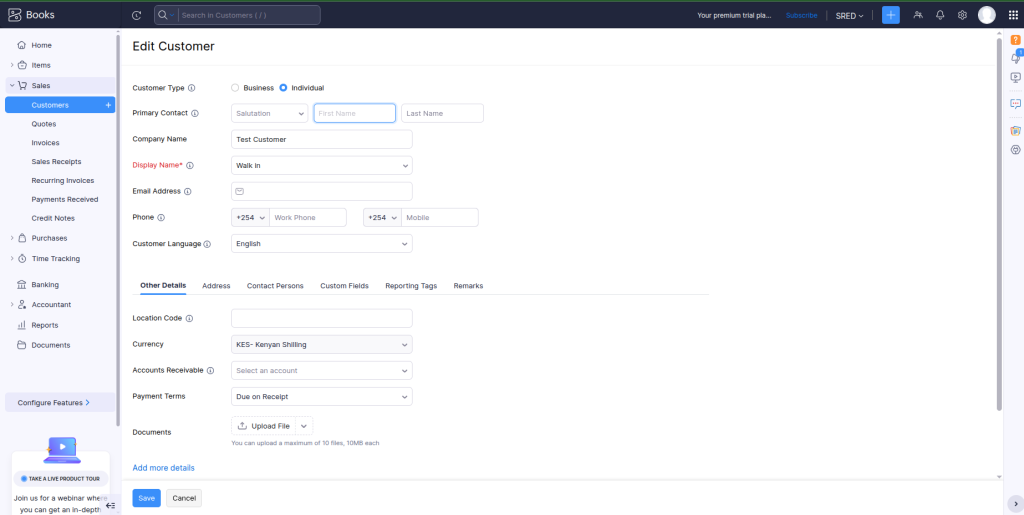Select the Individual customer type
The width and height of the screenshot is (1024, 515).
click(x=283, y=87)
